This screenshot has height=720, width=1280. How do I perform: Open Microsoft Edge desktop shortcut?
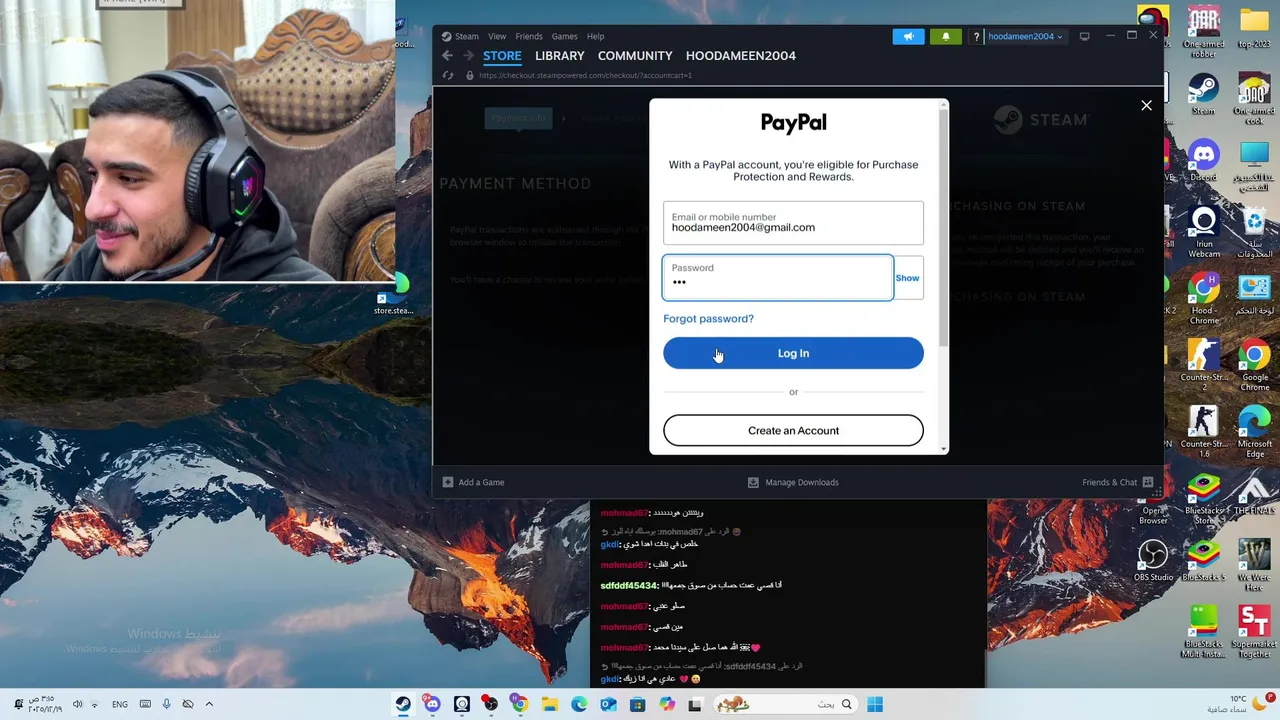(x=1254, y=431)
